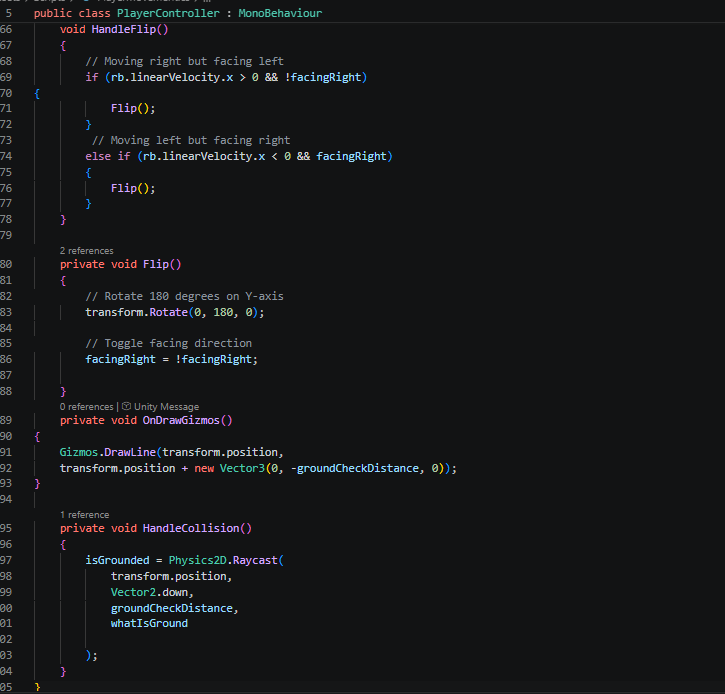Image resolution: width=725 pixels, height=694 pixels.
Task: Click the Flip() call on line 76
Action: [x=133, y=189]
